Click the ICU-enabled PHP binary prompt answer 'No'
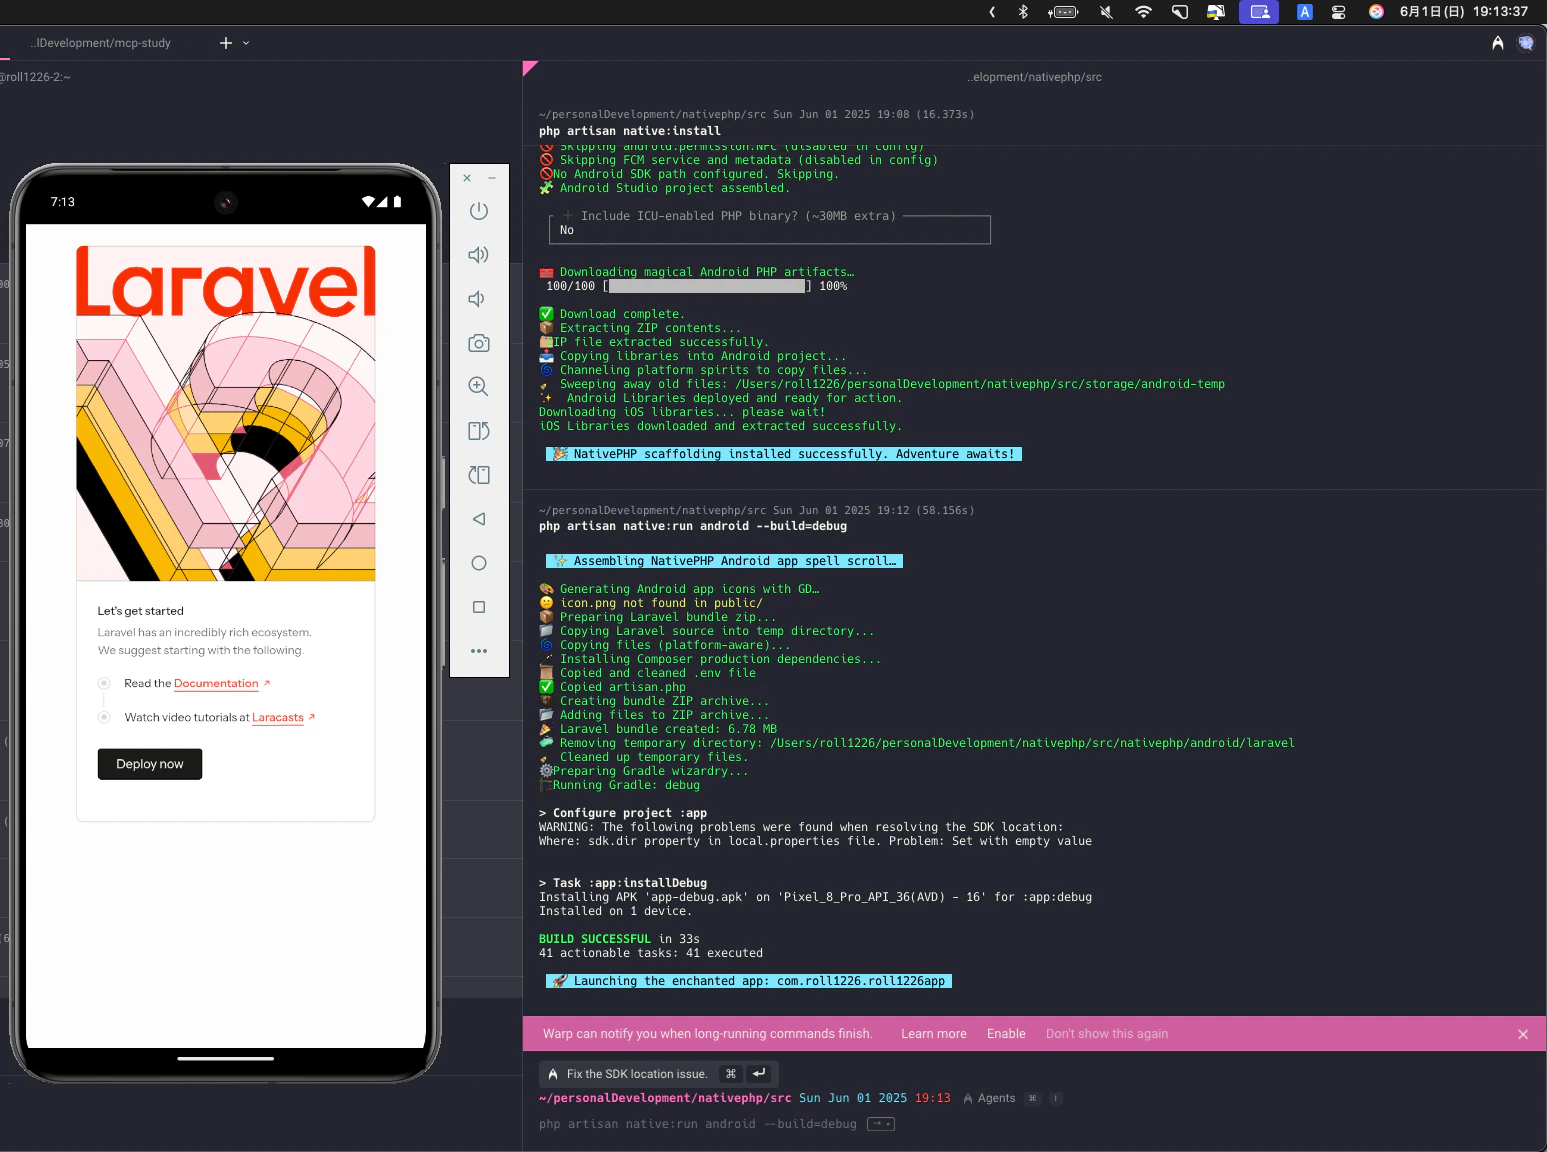1547x1152 pixels. [567, 230]
